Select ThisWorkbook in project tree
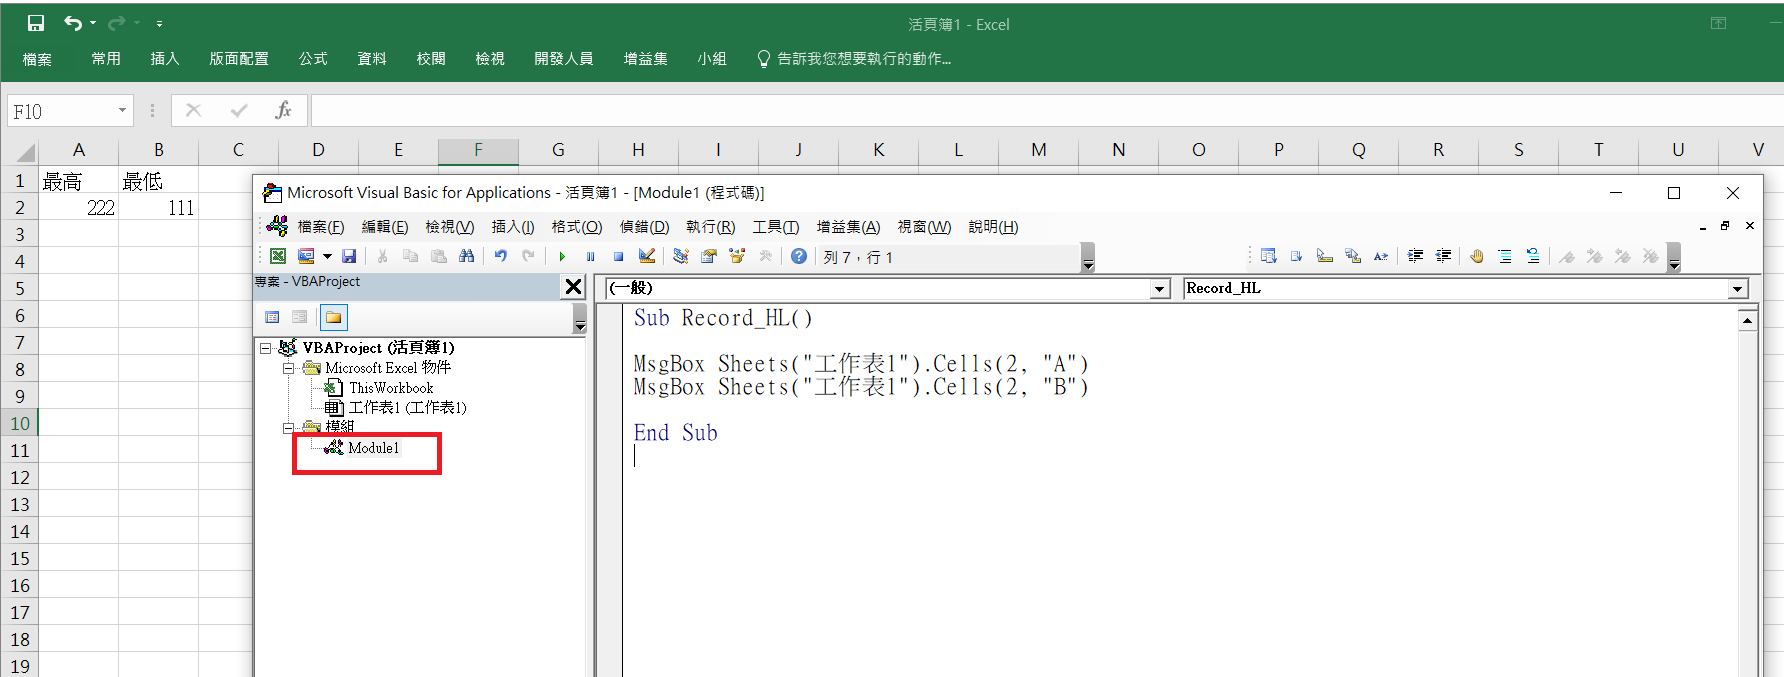 click(x=391, y=388)
